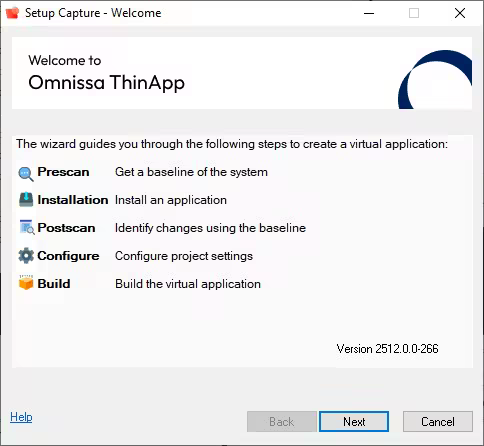The height and width of the screenshot is (446, 484).
Task: Click 'Identify changes using the baseline' text
Action: click(210, 228)
